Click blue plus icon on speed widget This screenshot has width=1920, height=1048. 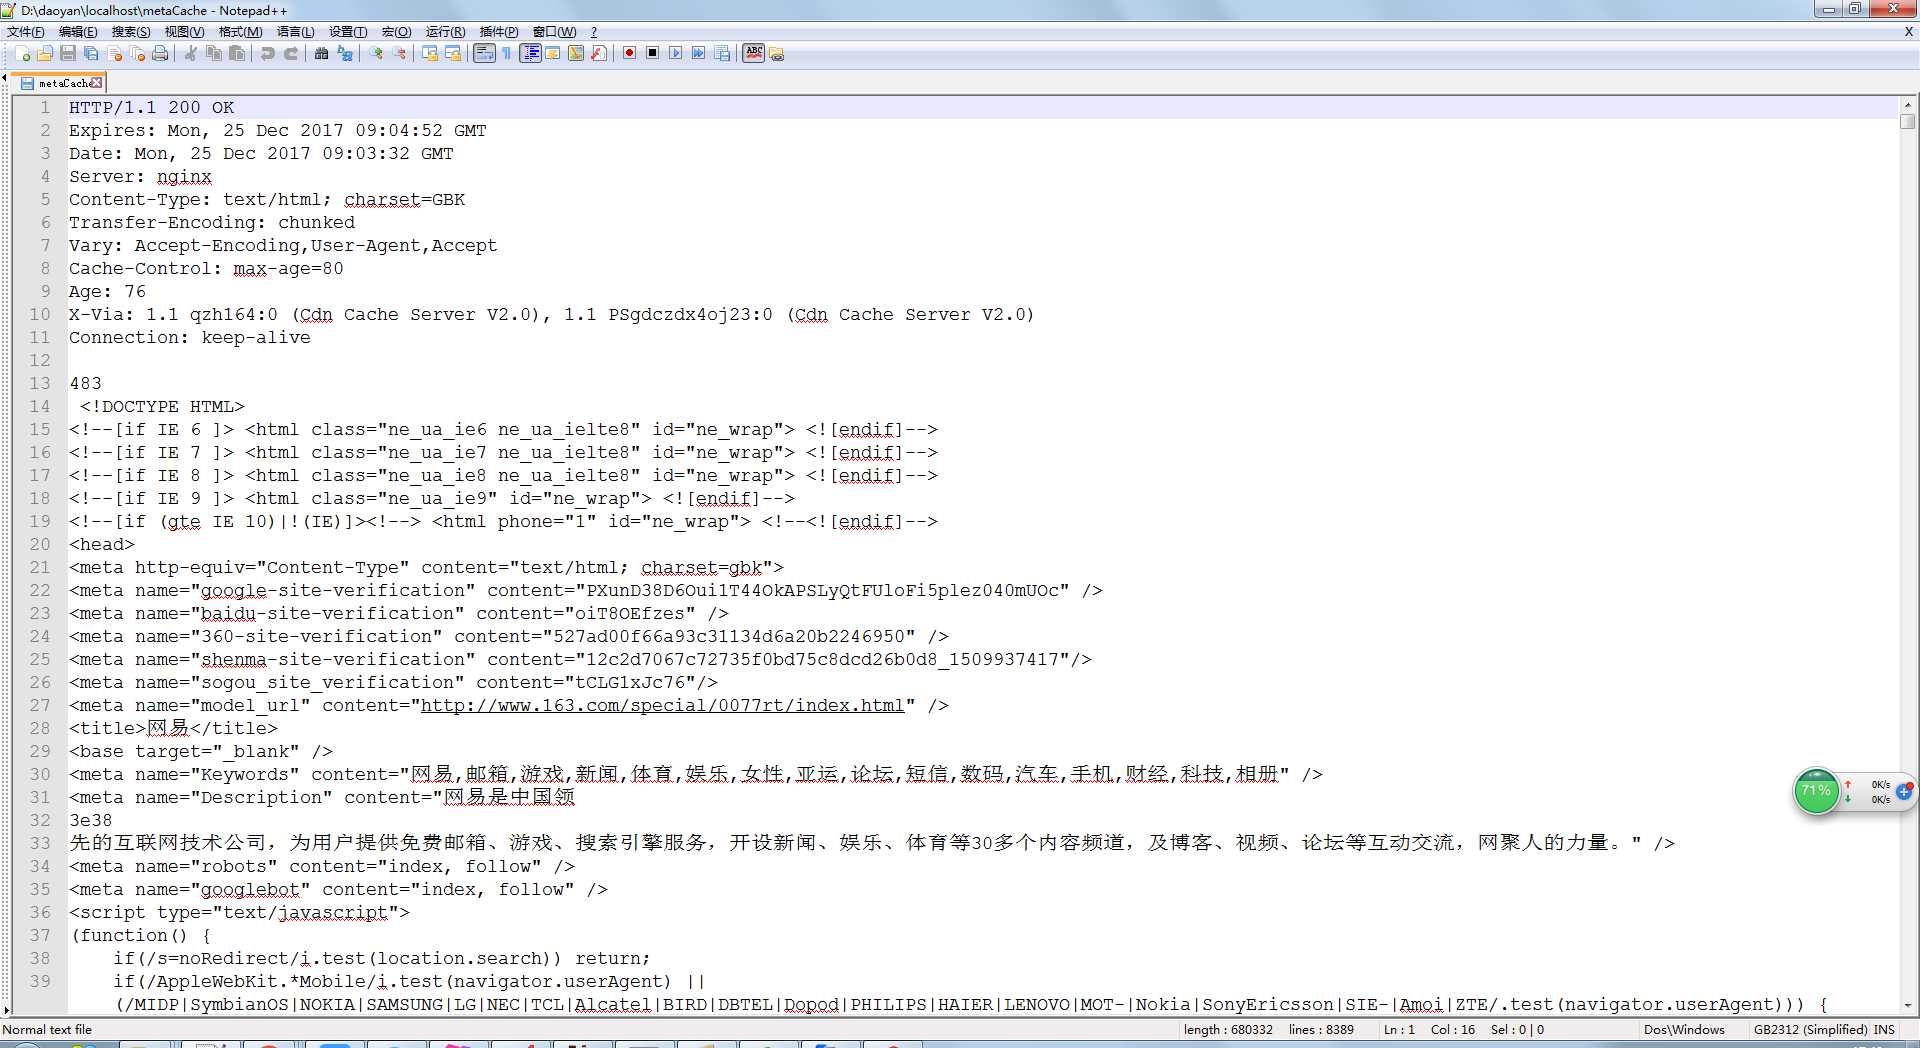click(x=1904, y=791)
